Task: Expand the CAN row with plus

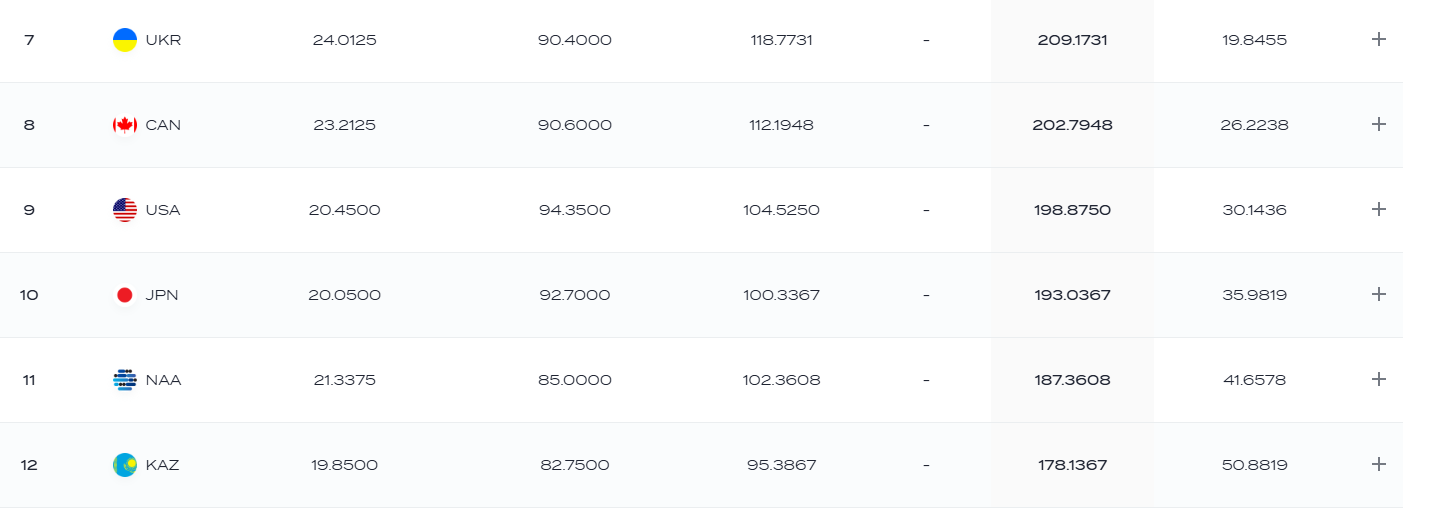Action: [1379, 124]
